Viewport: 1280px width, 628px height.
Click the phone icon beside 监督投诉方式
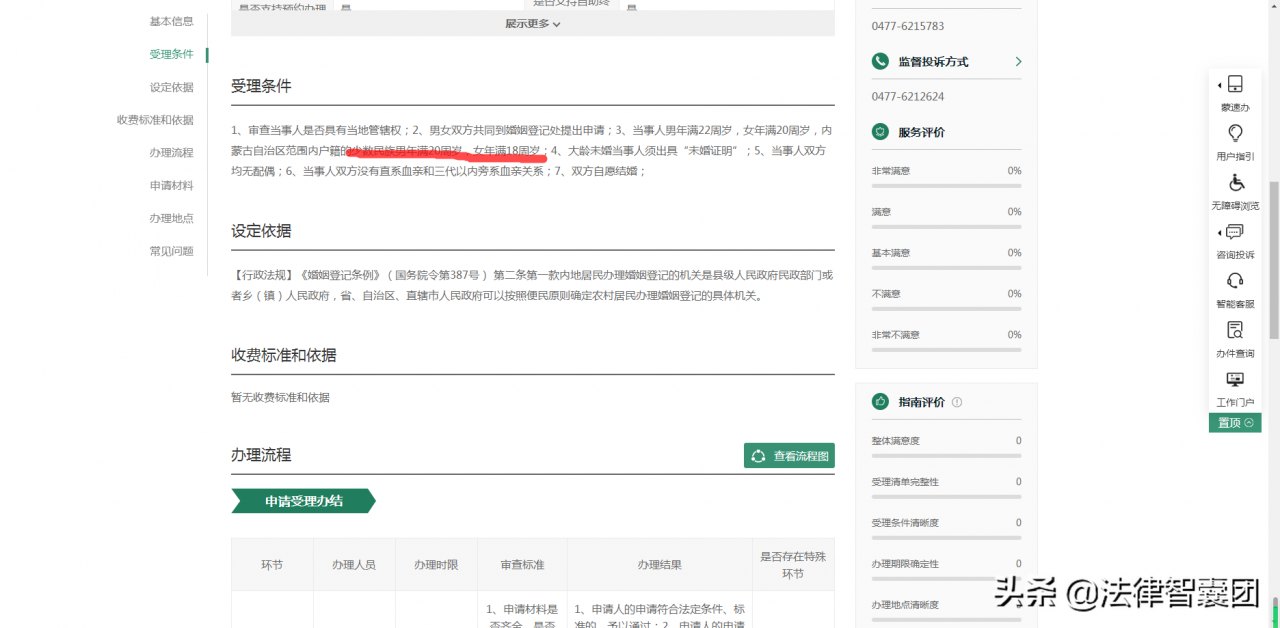click(x=879, y=61)
